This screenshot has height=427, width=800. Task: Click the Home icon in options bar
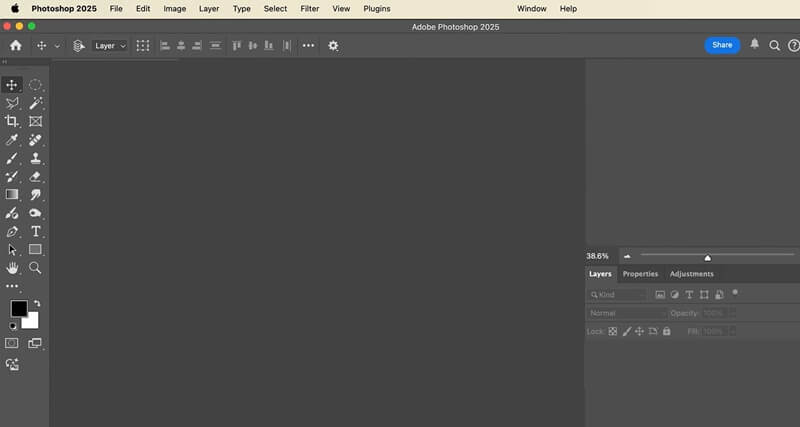[15, 45]
